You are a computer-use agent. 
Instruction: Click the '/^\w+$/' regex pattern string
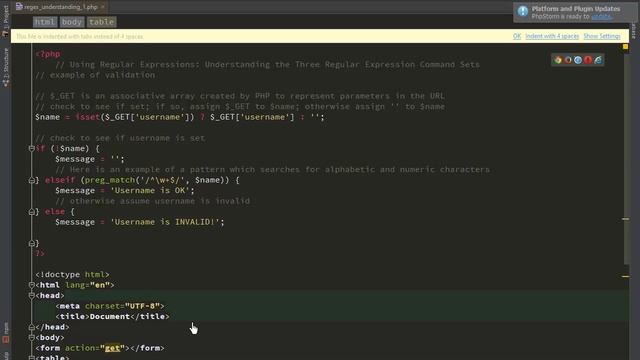[162, 180]
